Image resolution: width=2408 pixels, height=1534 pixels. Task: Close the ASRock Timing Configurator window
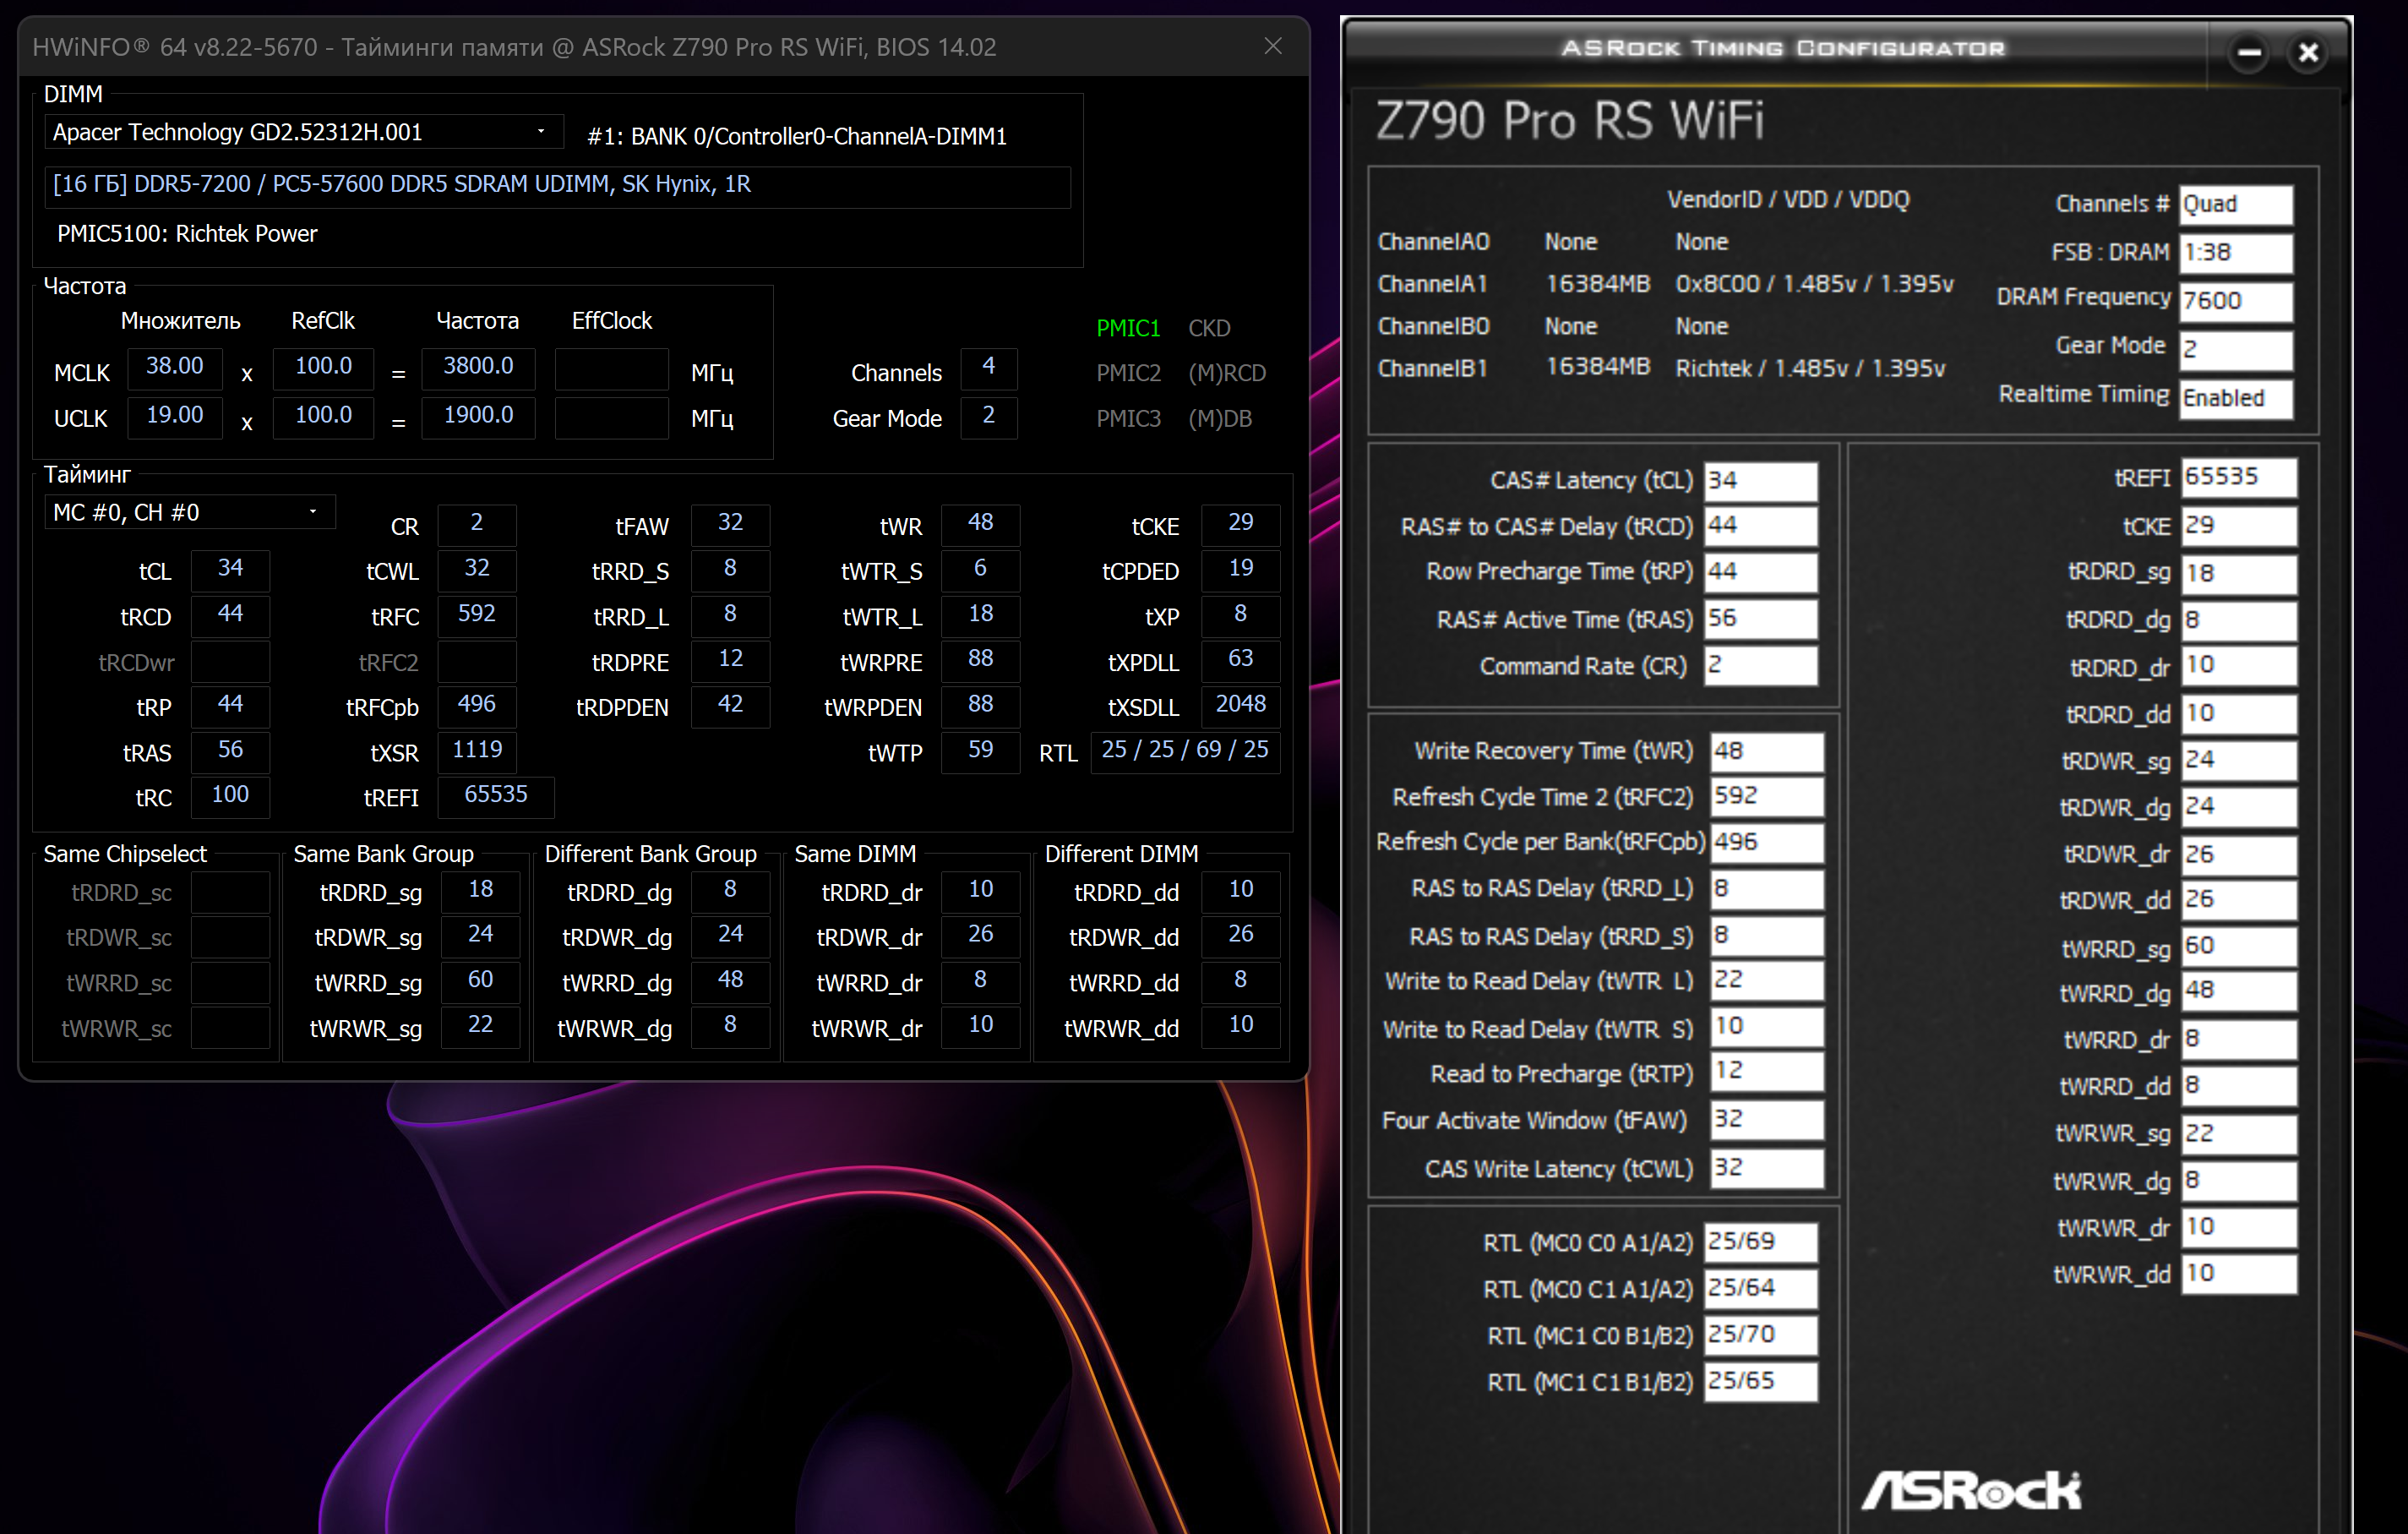tap(2308, 52)
